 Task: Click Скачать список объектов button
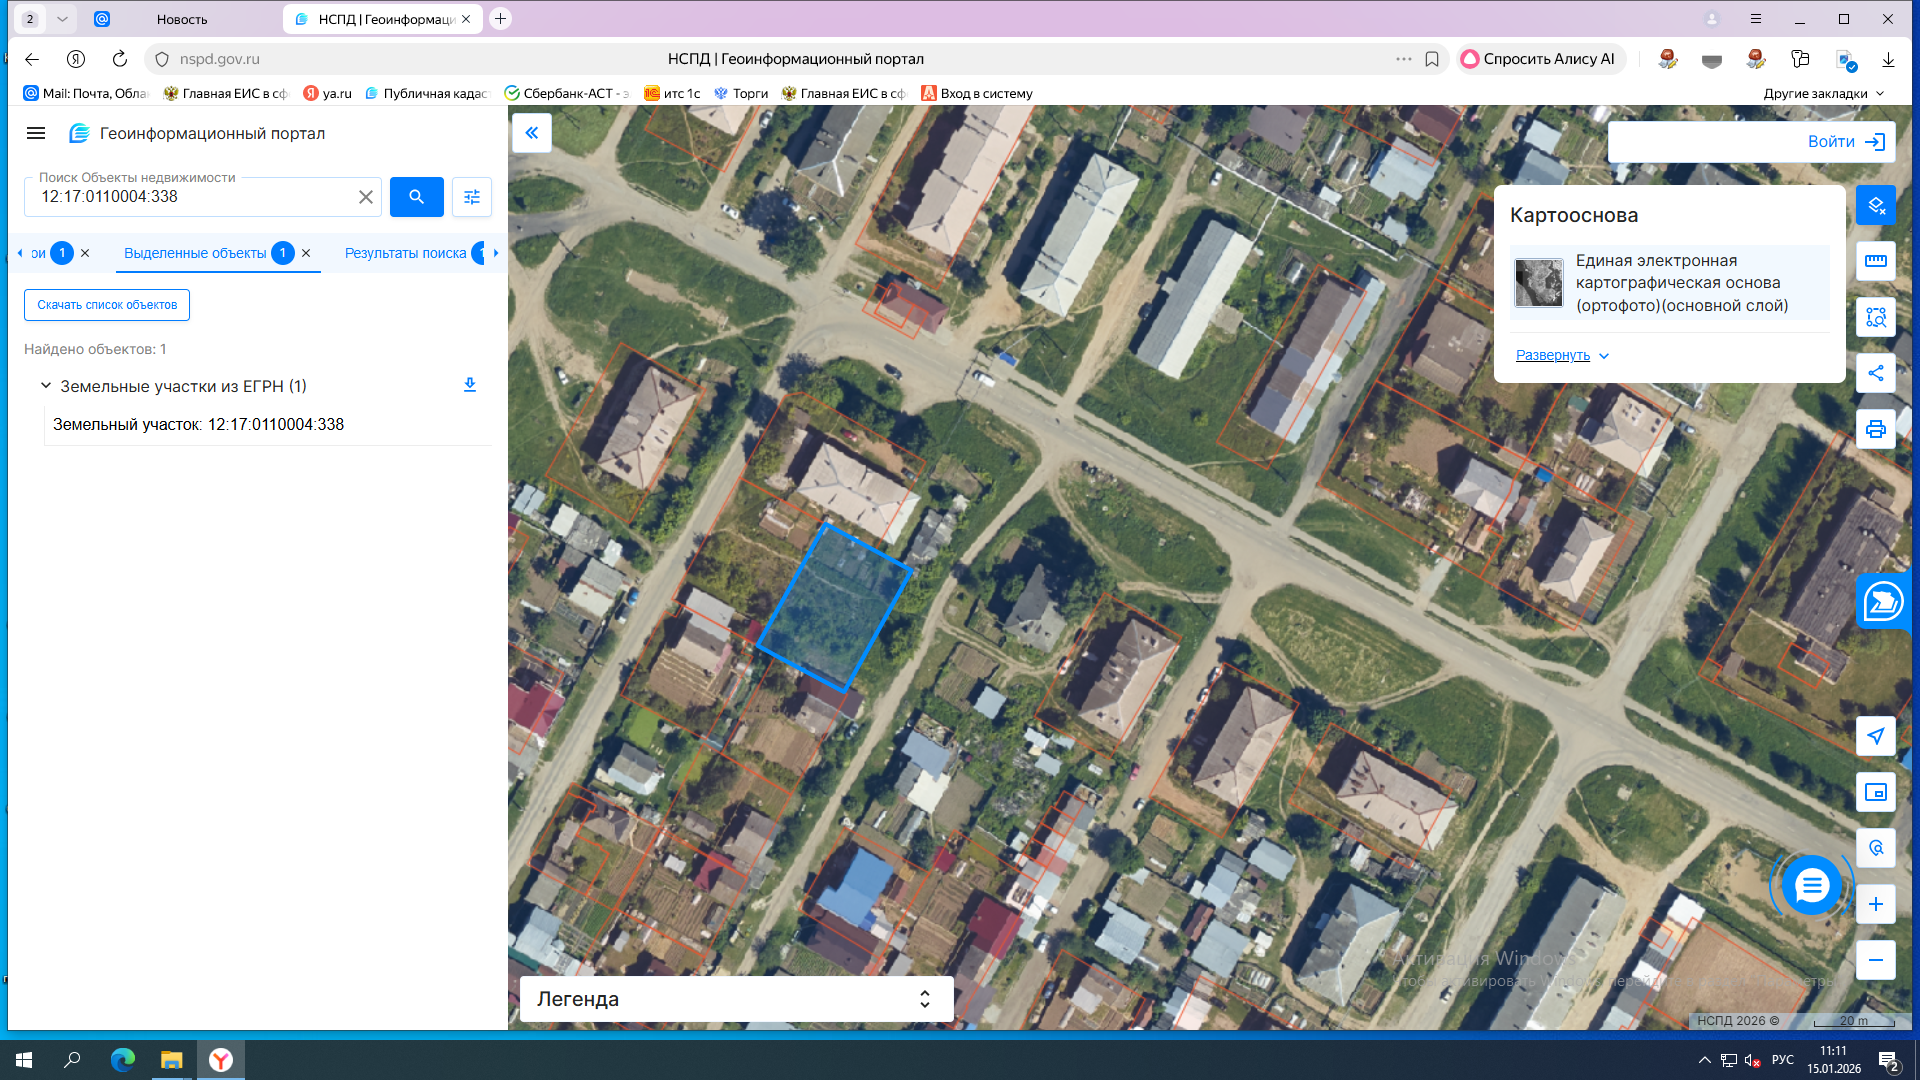[107, 305]
